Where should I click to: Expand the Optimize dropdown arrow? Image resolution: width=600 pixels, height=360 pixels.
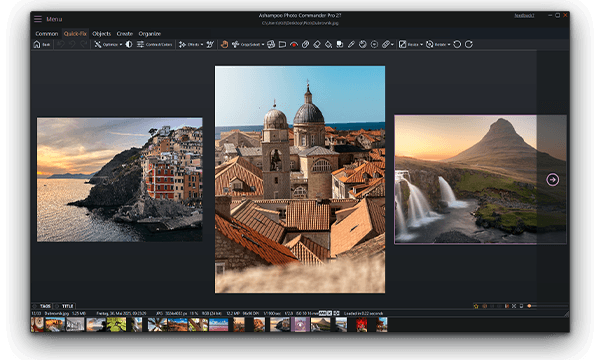pos(121,45)
